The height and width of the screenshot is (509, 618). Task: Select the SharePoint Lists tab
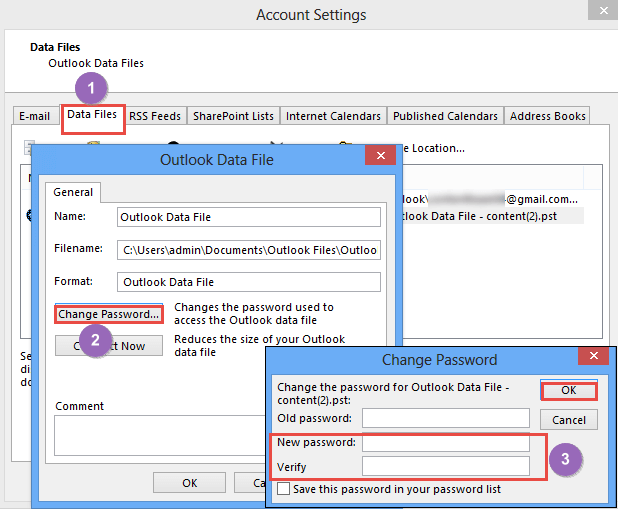(233, 116)
